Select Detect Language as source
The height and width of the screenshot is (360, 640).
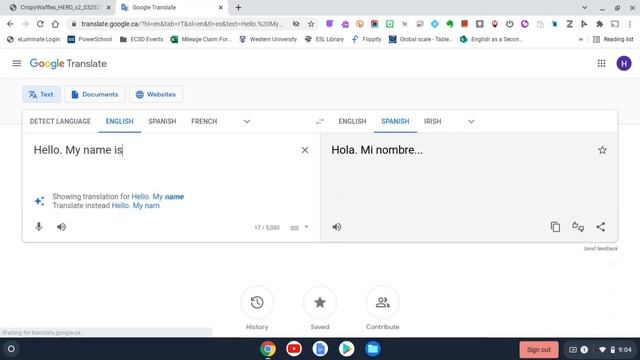point(60,121)
